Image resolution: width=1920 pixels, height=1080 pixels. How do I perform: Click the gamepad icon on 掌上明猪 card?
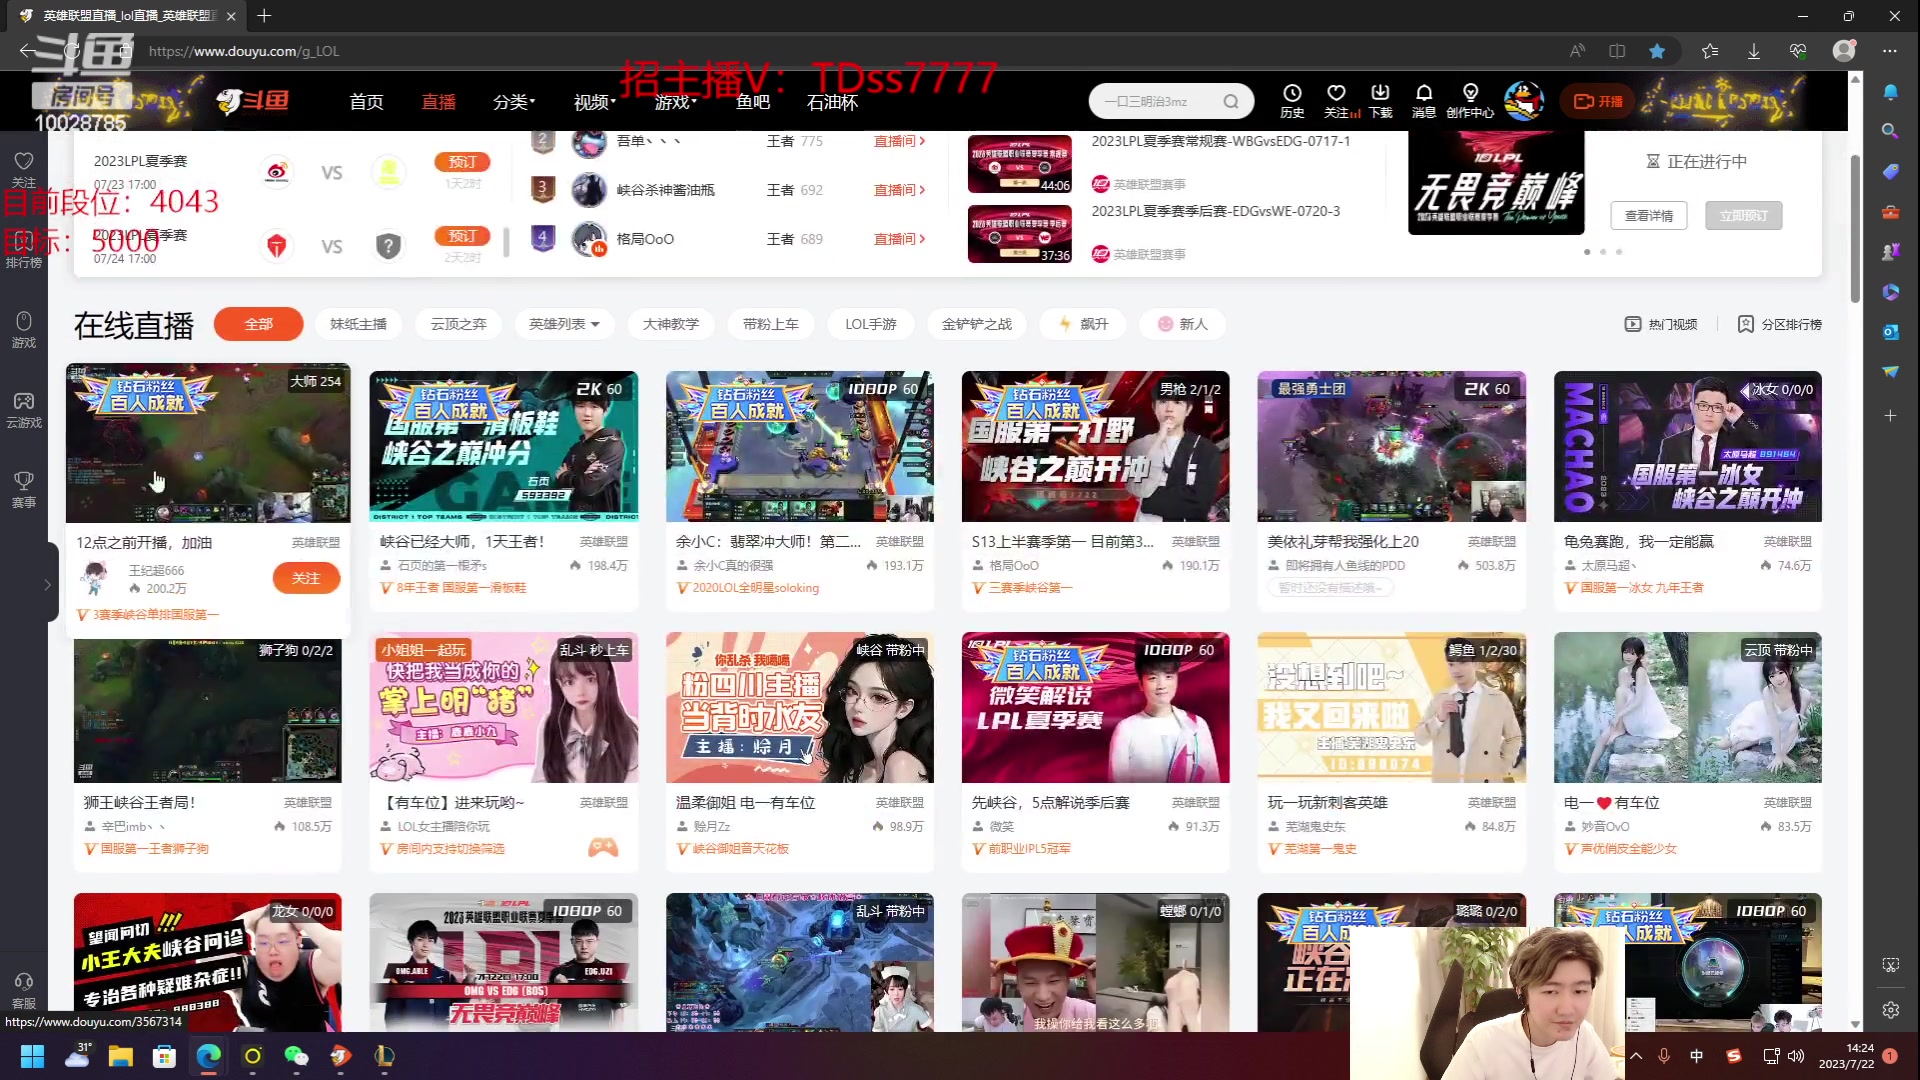pyautogui.click(x=602, y=848)
